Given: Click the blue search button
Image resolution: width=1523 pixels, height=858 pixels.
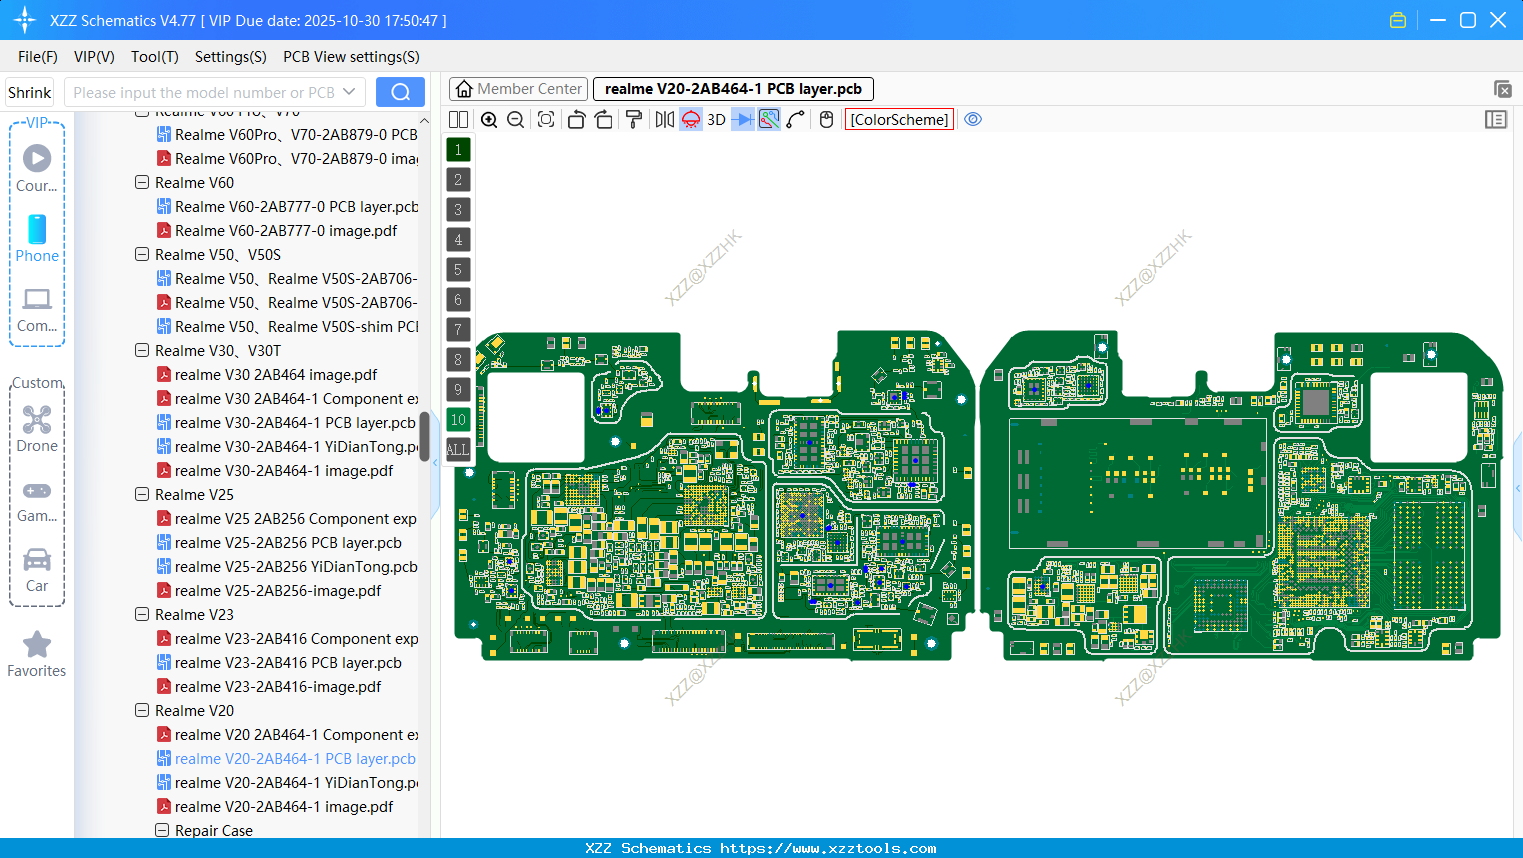Looking at the screenshot, I should (x=400, y=92).
